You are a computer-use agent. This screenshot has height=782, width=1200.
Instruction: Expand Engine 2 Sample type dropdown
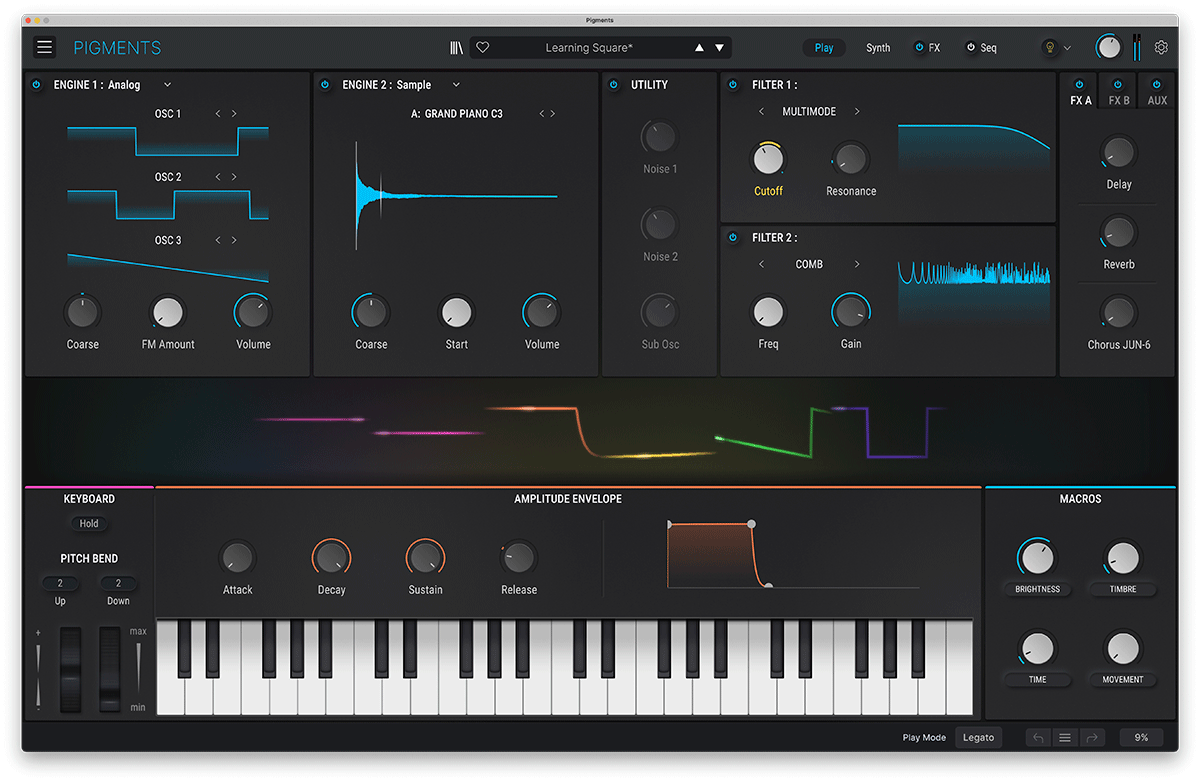click(x=456, y=85)
